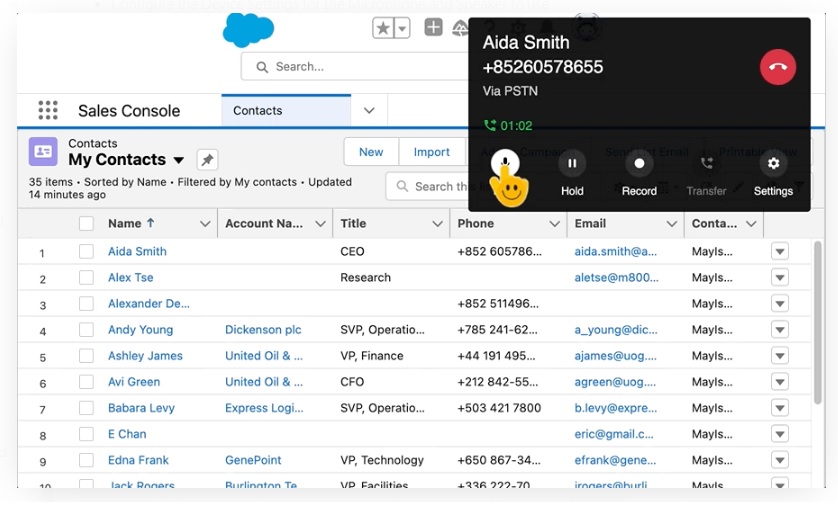Open the App Launcher dots grid
This screenshot has width=838, height=507.
(x=48, y=110)
